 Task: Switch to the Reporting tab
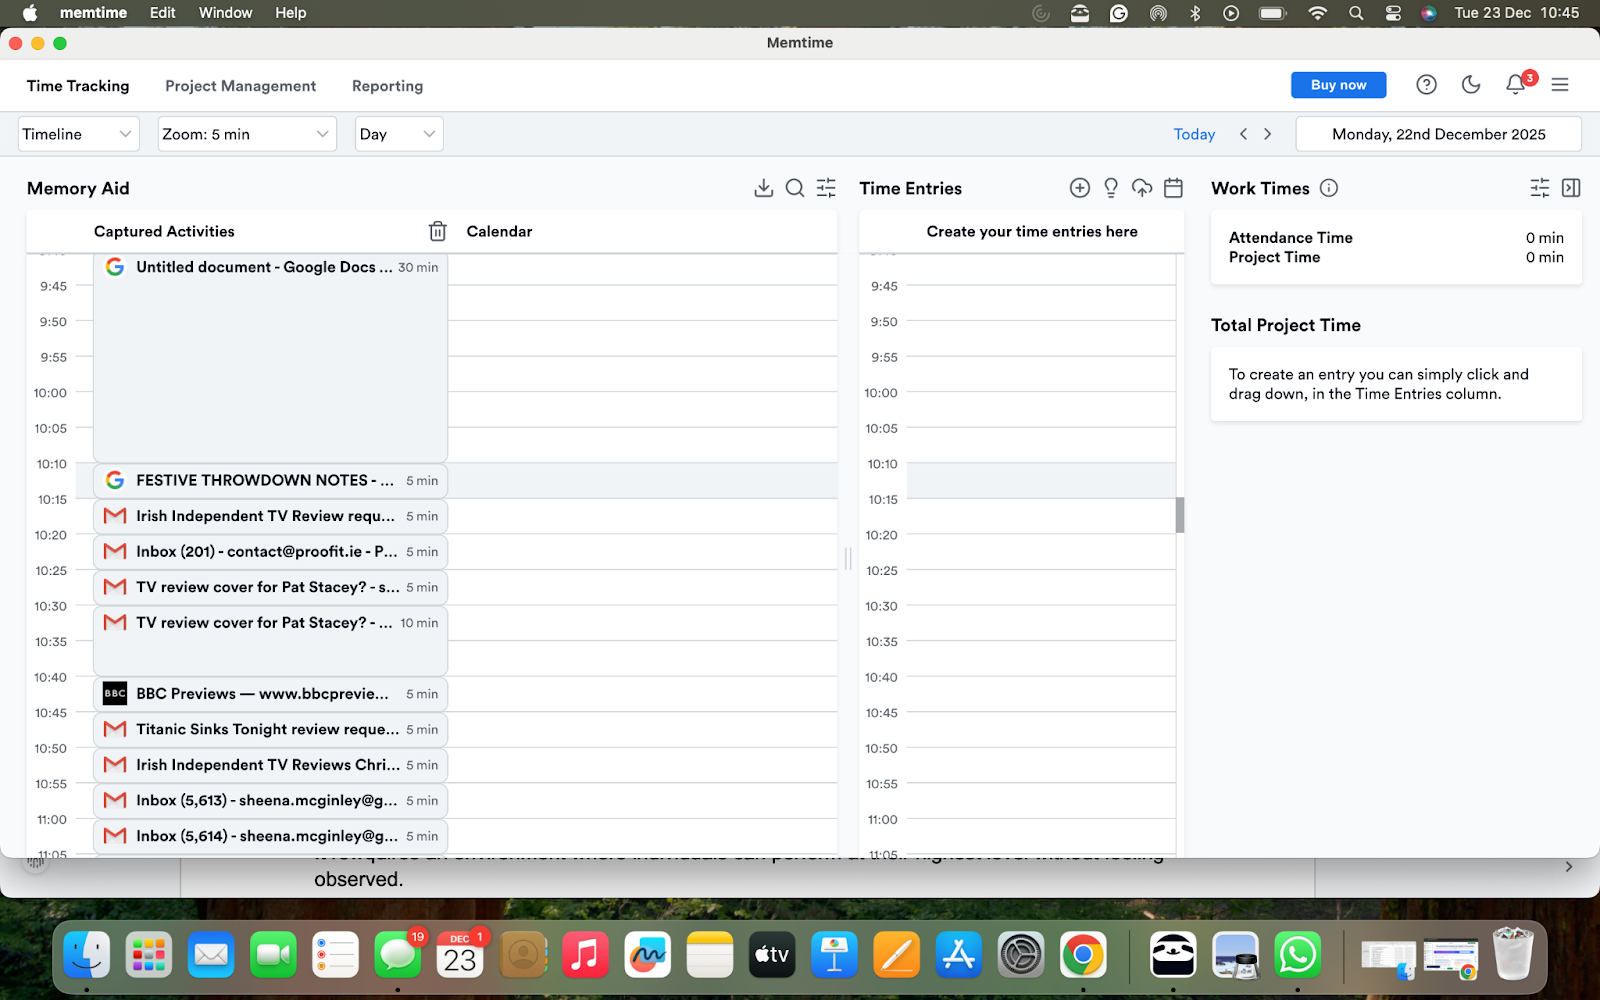coord(387,86)
